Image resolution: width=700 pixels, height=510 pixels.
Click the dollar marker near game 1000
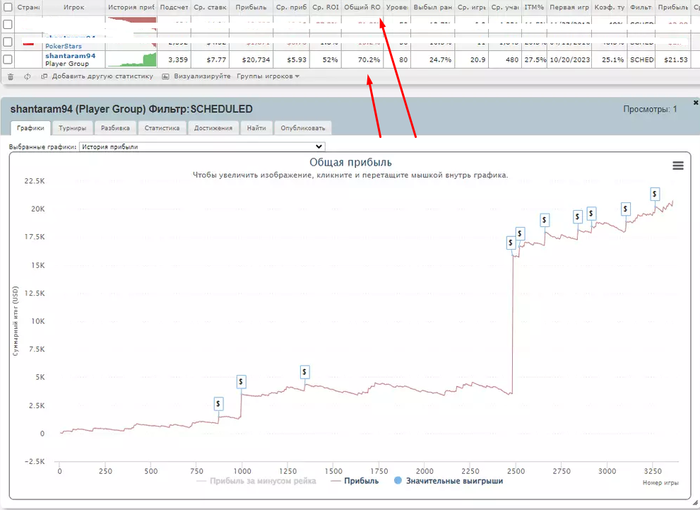coord(241,381)
